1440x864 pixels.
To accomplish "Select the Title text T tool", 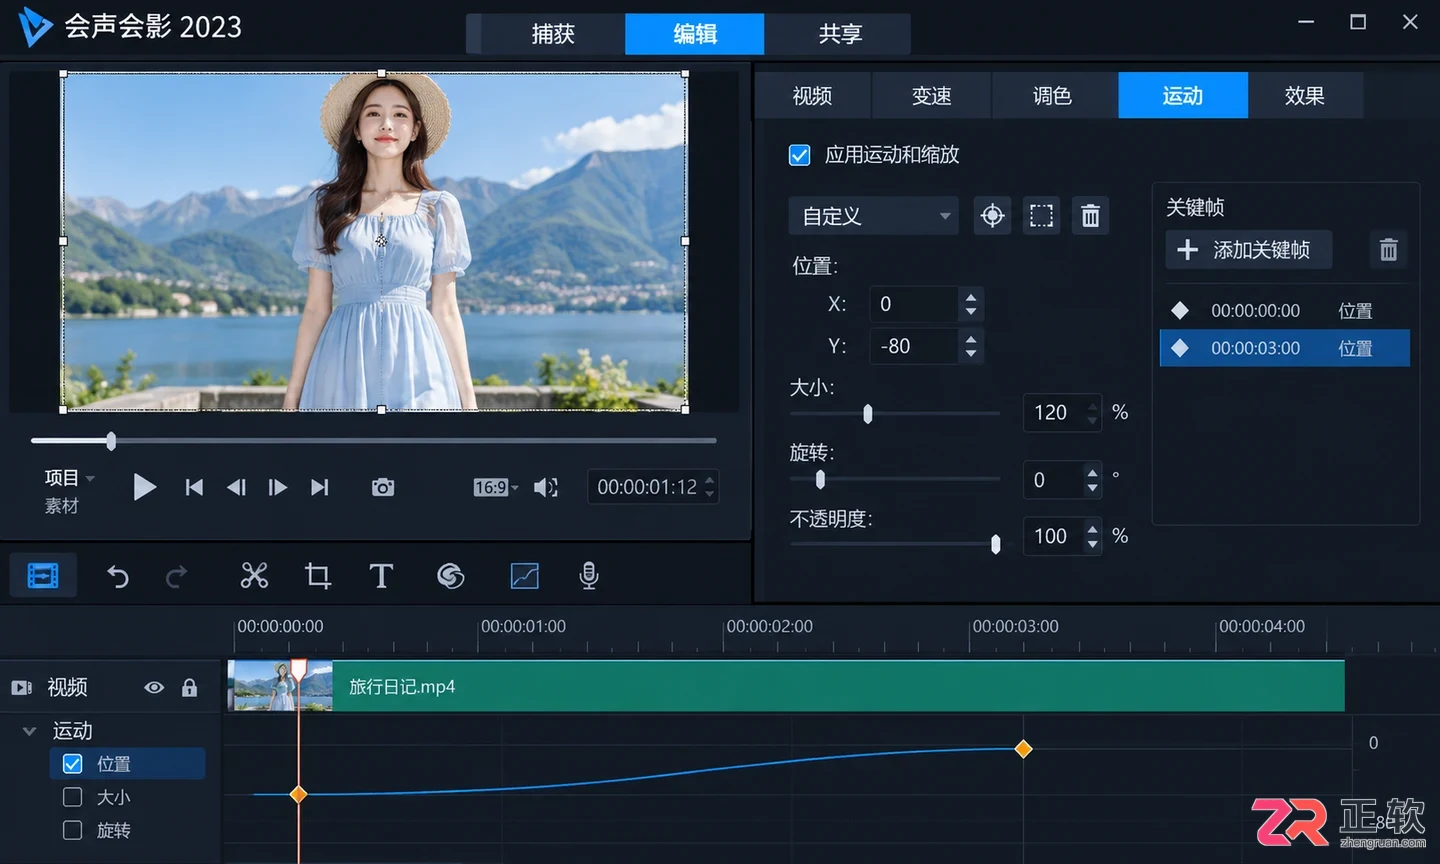I will coord(380,575).
